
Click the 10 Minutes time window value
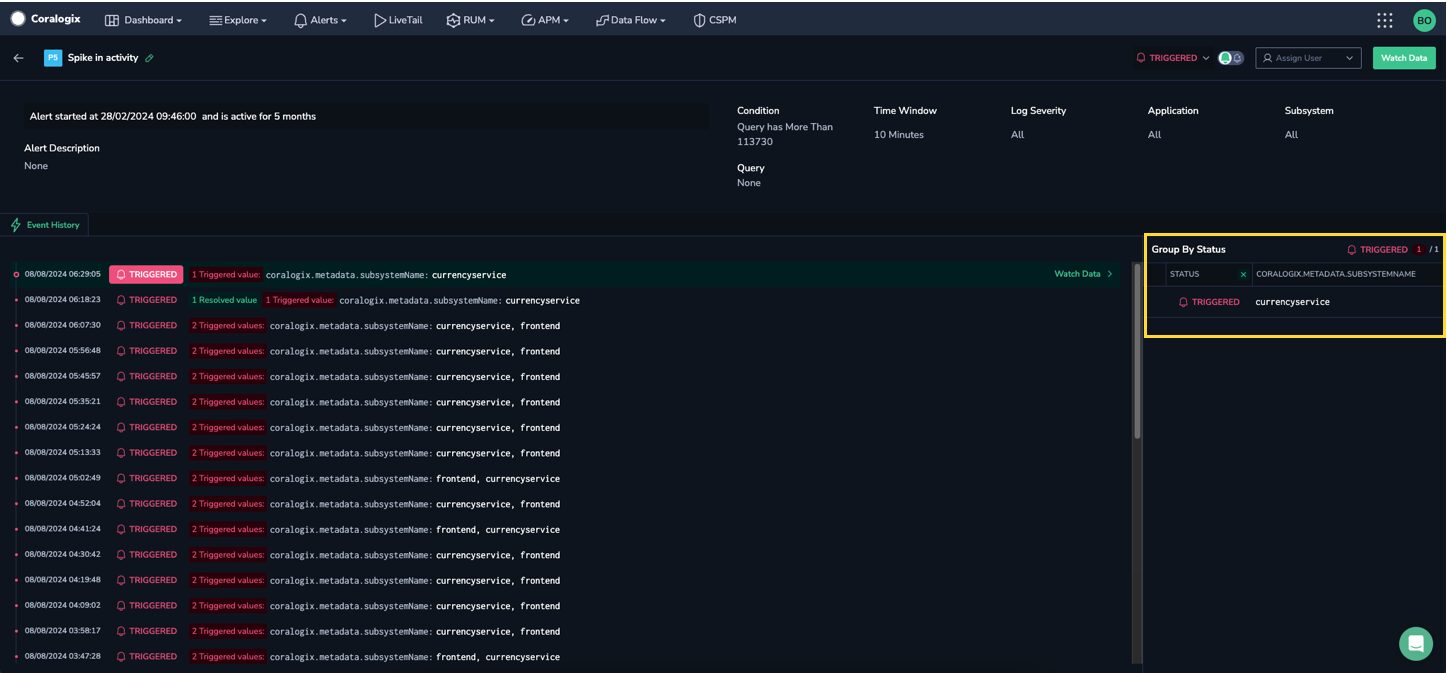[x=899, y=134]
